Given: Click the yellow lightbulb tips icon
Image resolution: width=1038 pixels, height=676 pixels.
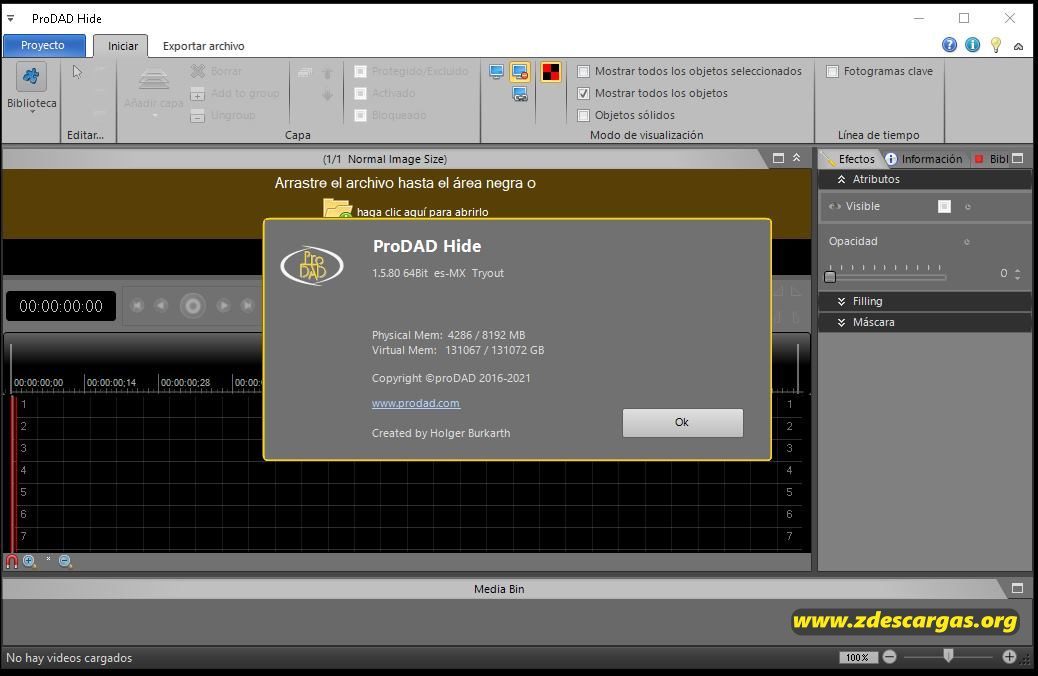Looking at the screenshot, I should [x=996, y=44].
